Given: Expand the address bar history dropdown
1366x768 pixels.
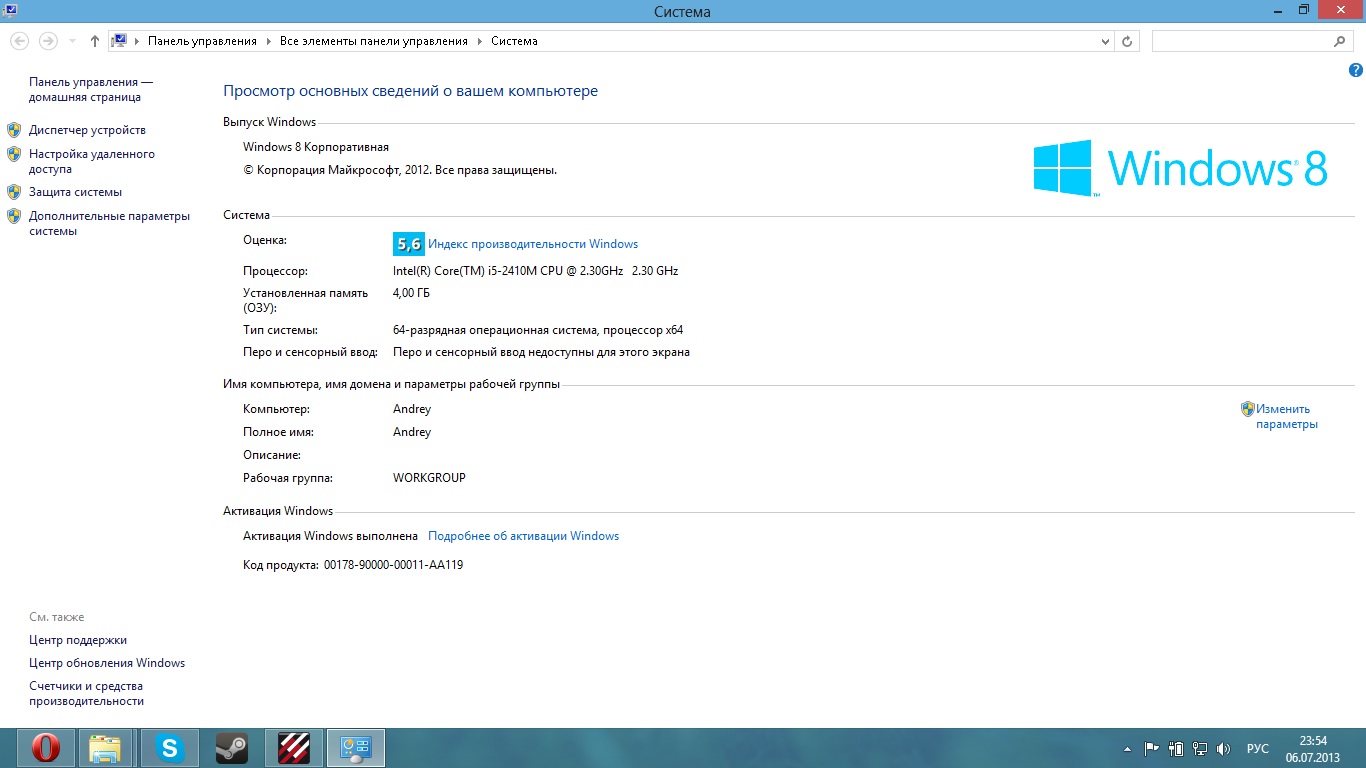Looking at the screenshot, I should (x=1105, y=41).
